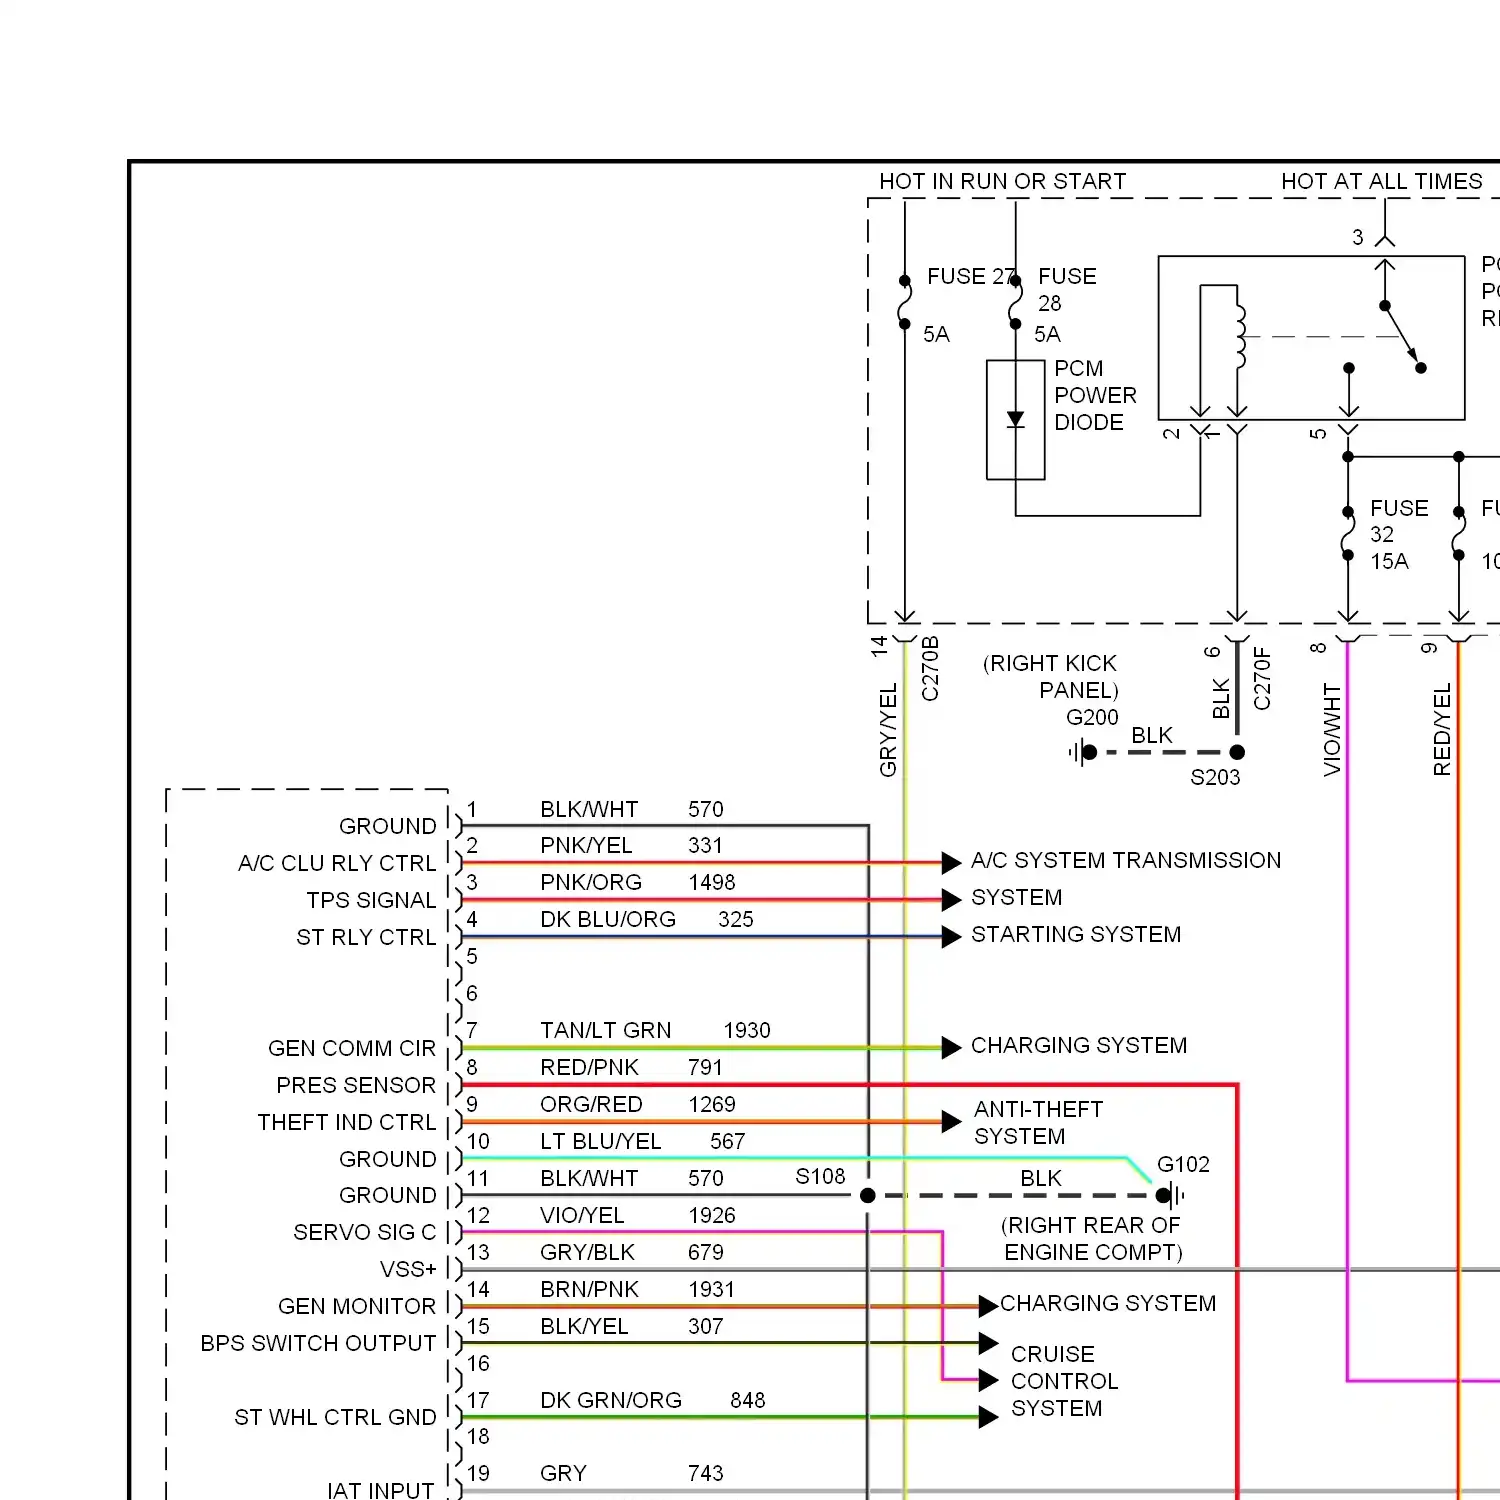Click the SERVO SIG C pin label
The height and width of the screenshot is (1500, 1500).
tap(365, 1232)
